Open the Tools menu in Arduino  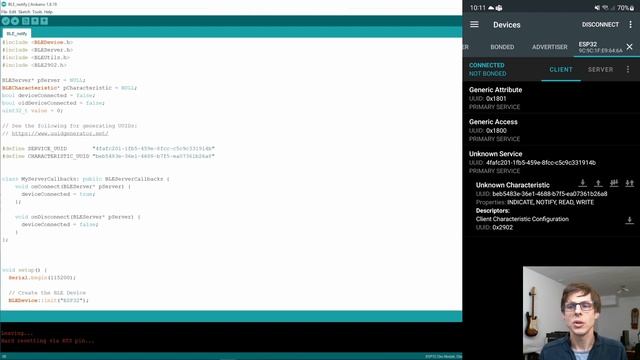(x=37, y=12)
